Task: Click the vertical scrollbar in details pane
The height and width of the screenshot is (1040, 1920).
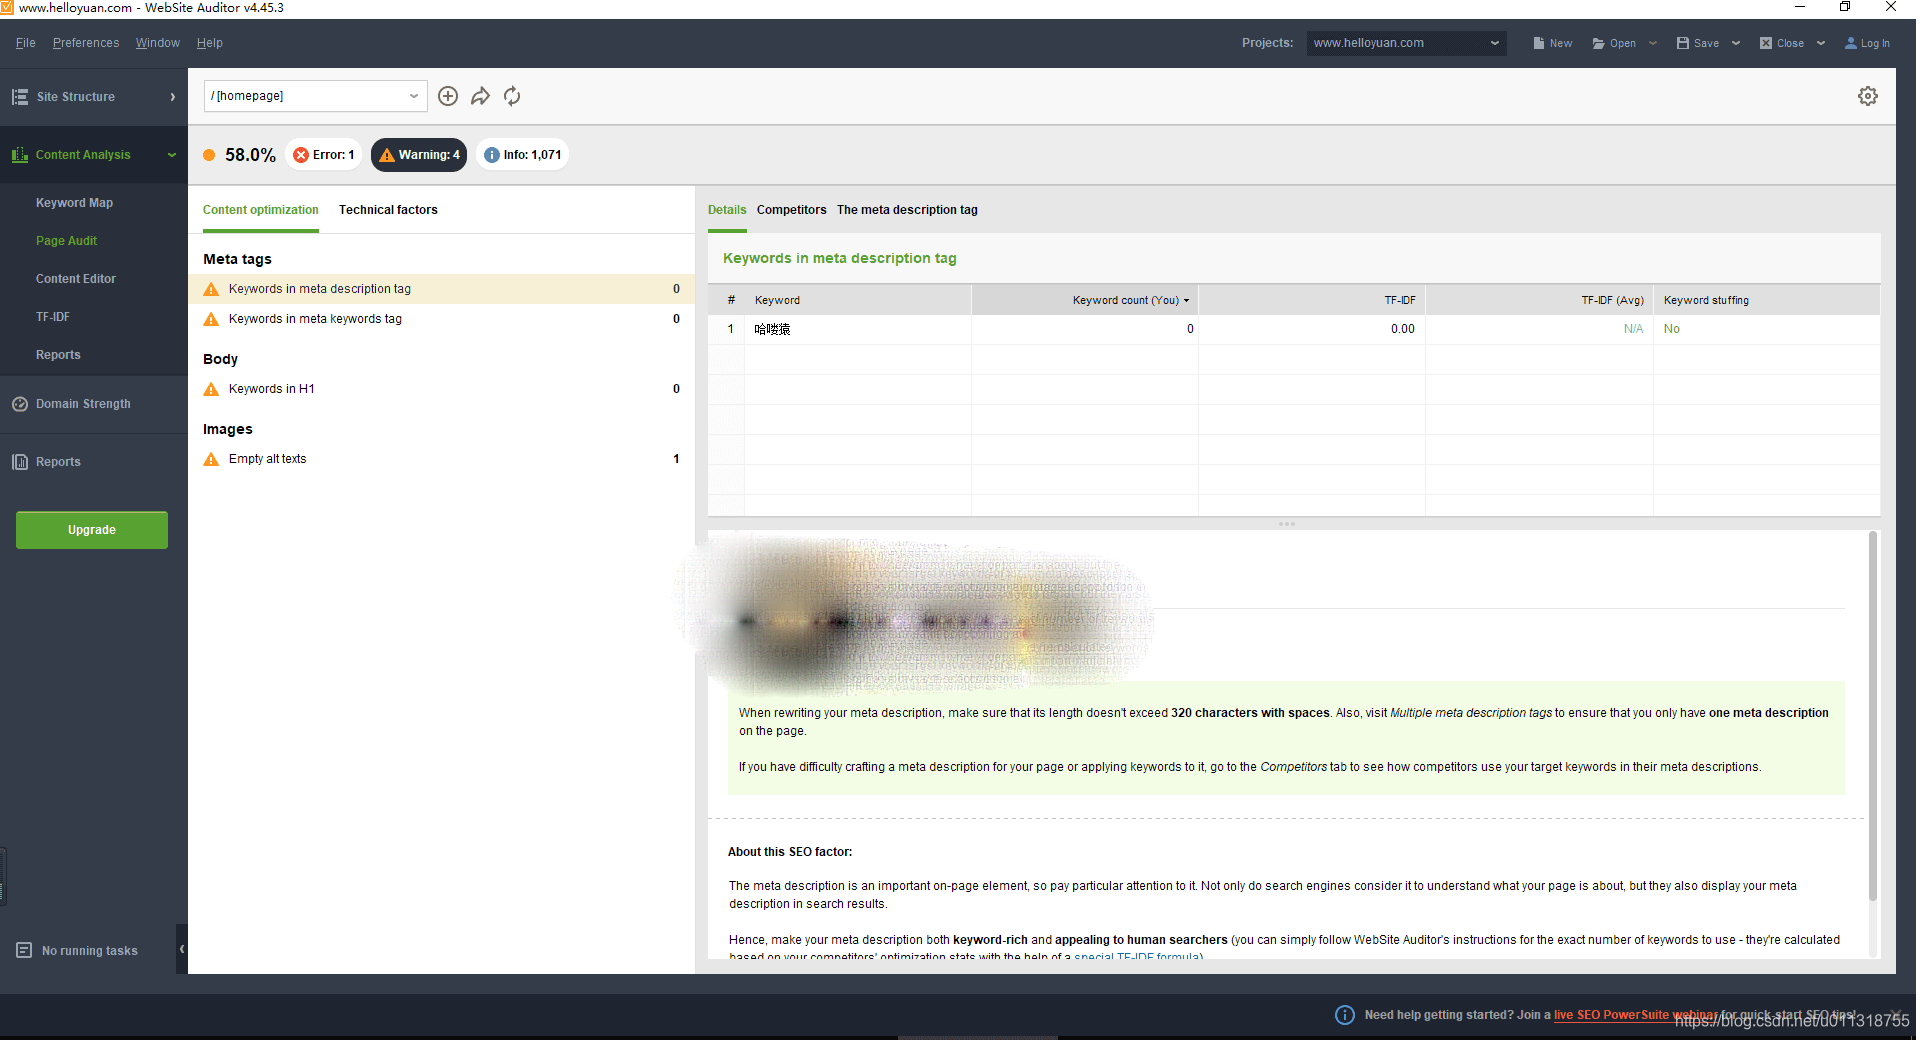Action: 1873,715
